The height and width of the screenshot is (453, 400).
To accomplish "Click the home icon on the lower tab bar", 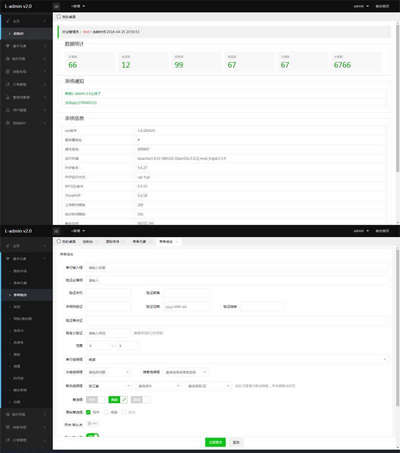I will (x=59, y=241).
